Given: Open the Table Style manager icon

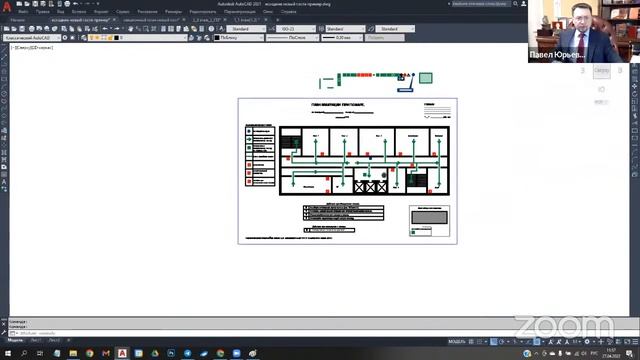Looking at the screenshot, I should [321, 29].
